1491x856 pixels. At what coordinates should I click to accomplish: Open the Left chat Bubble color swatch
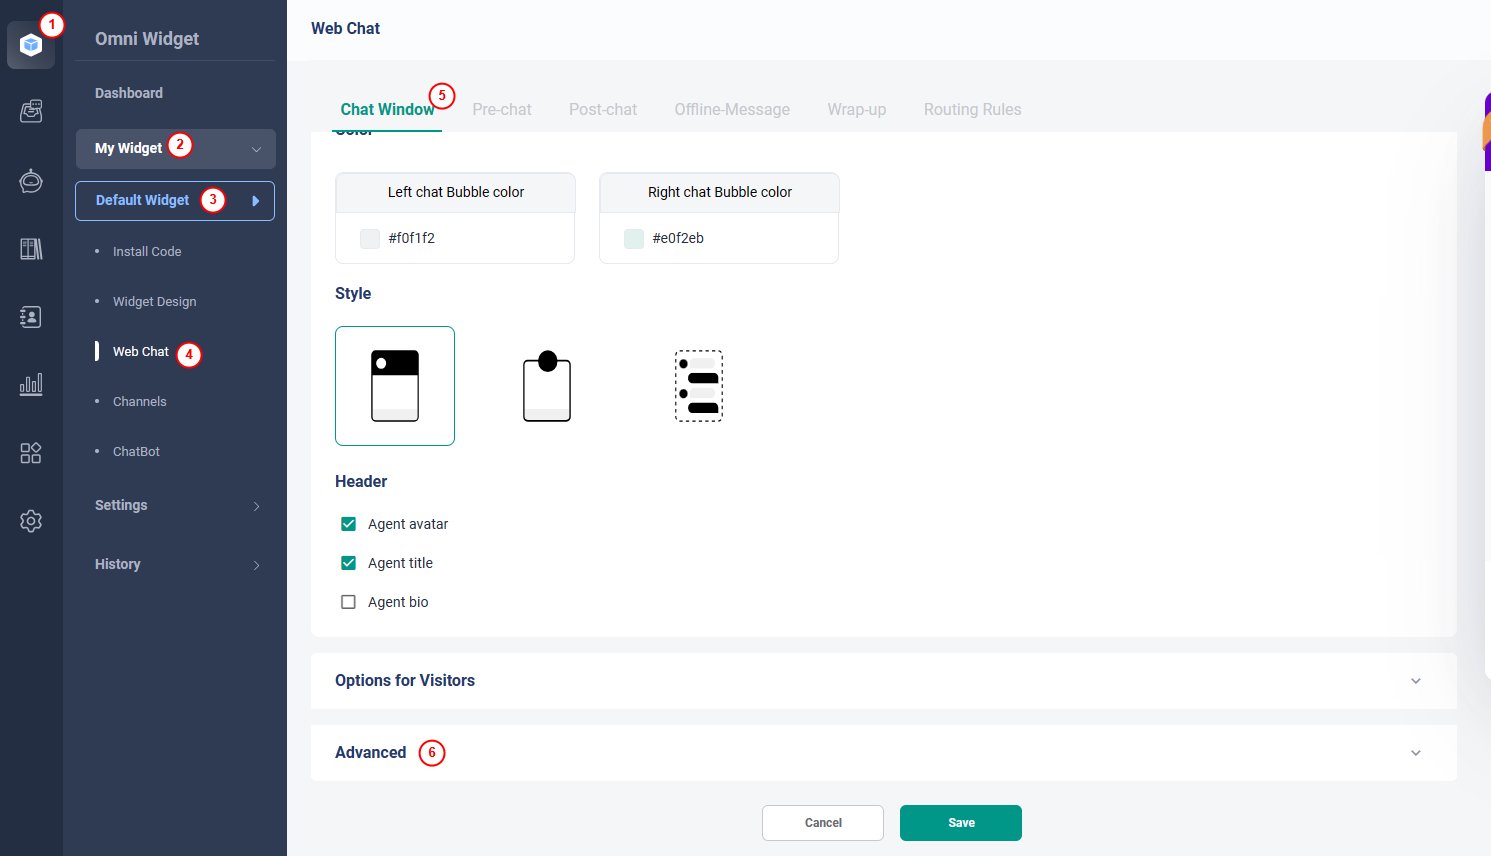[x=370, y=238]
